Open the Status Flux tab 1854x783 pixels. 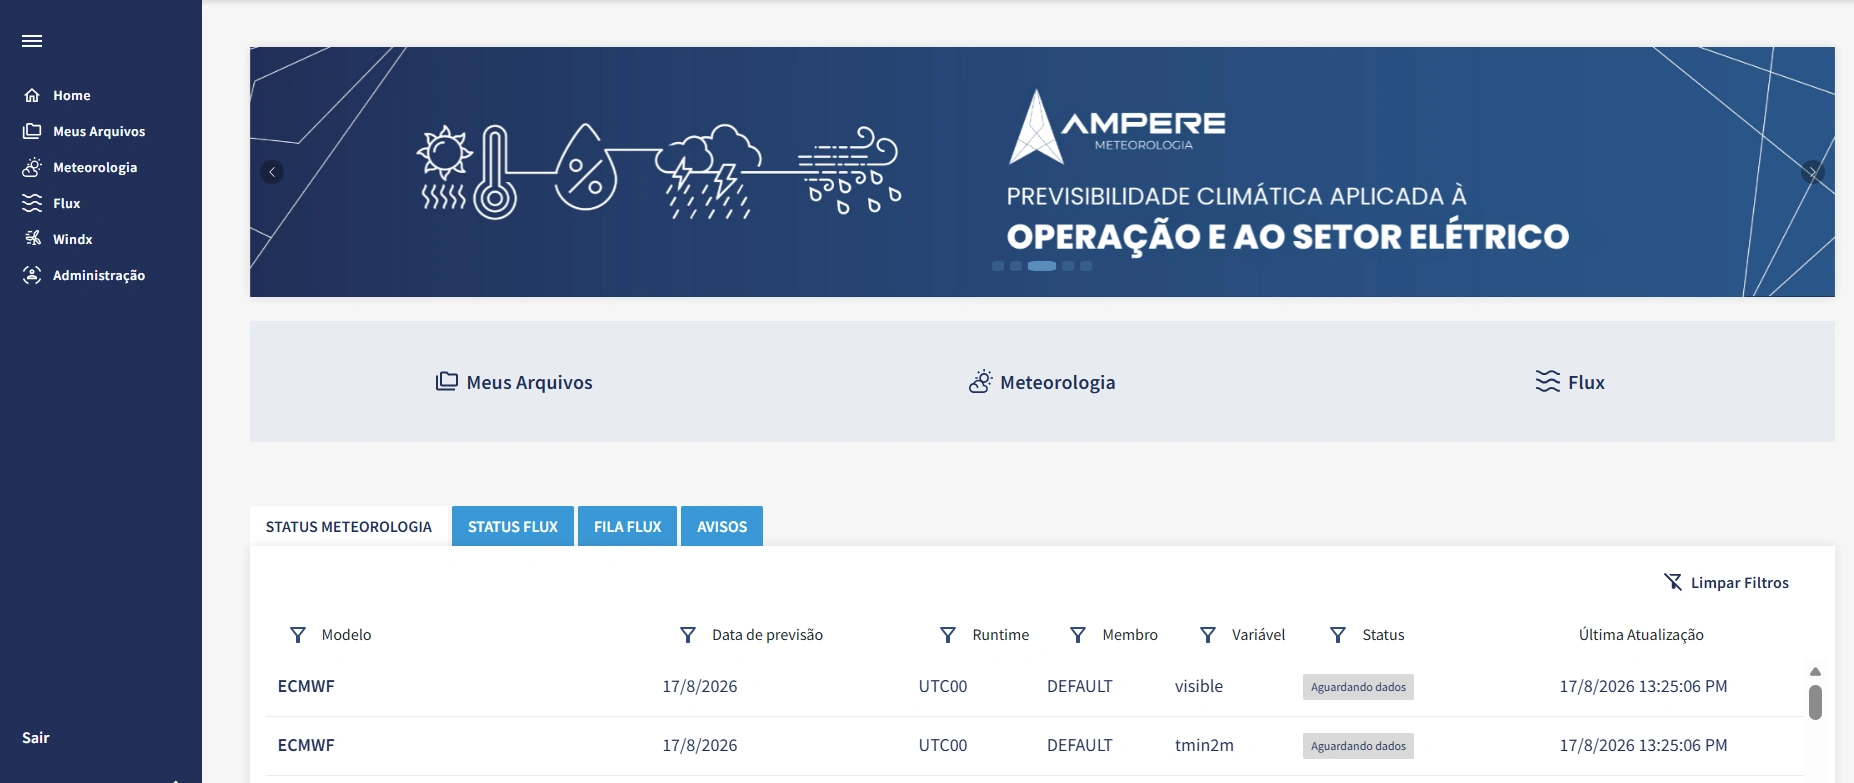(x=513, y=526)
